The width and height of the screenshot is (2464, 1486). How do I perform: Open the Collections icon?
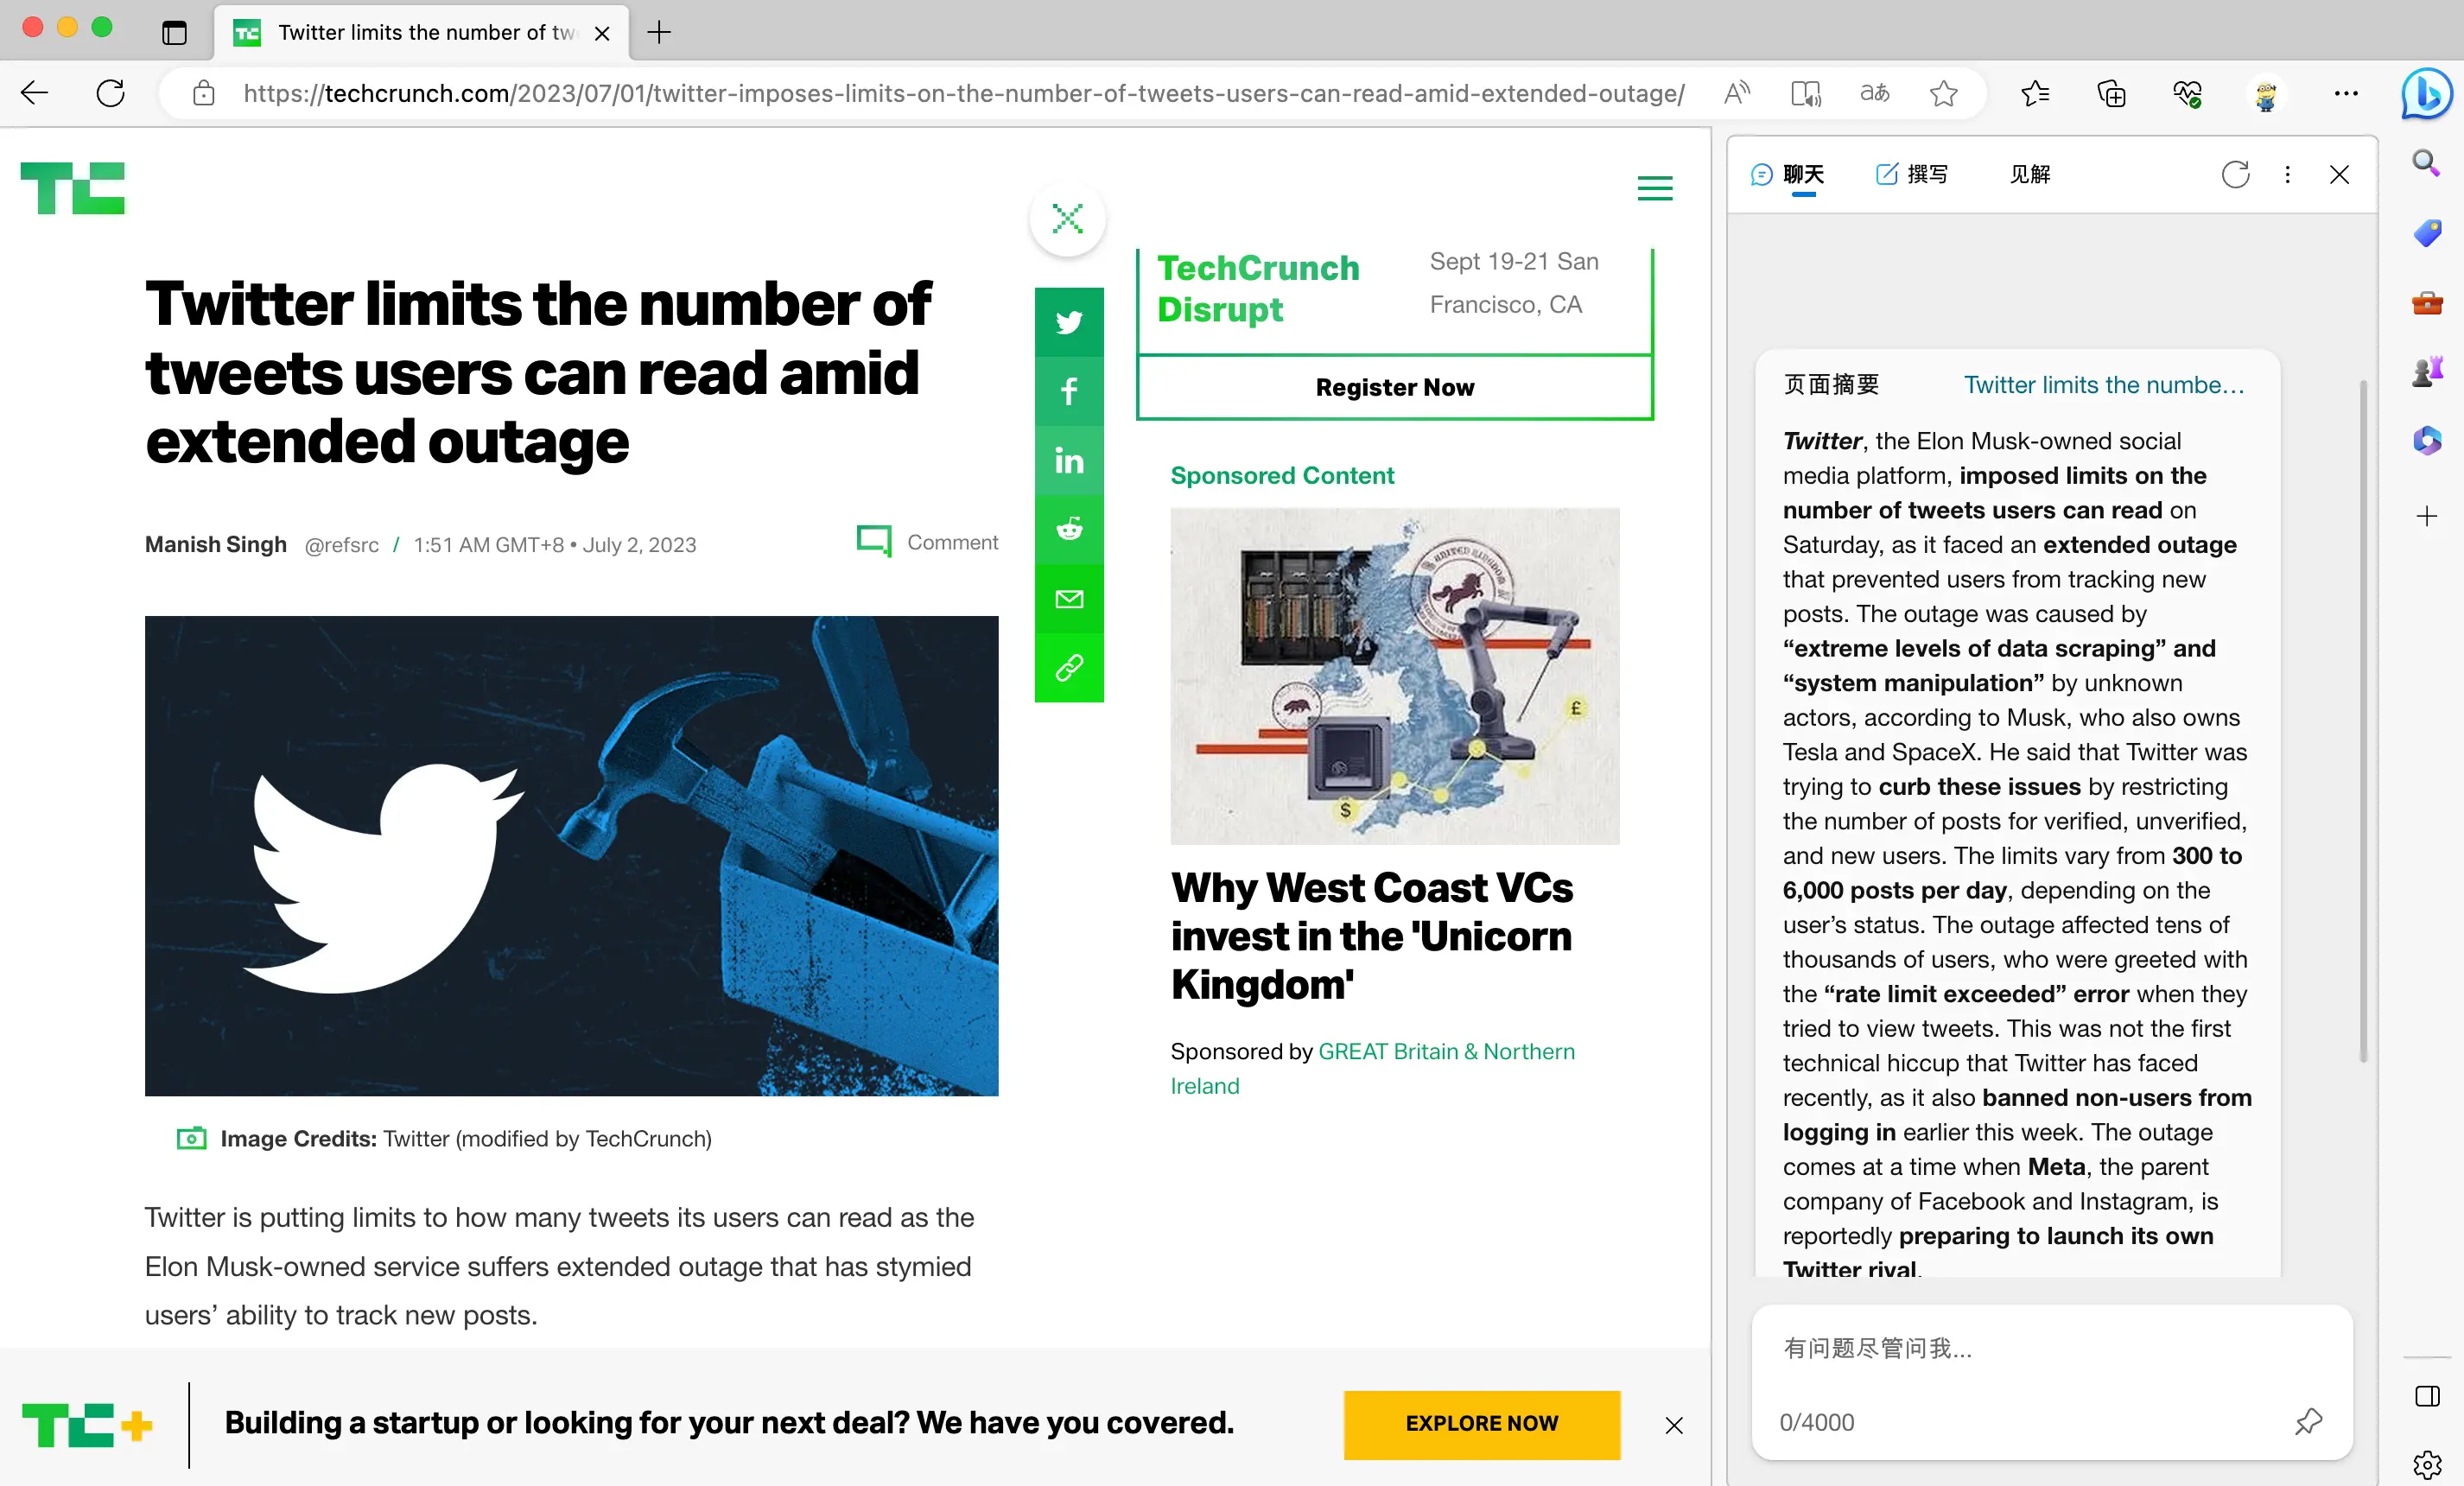click(x=2111, y=93)
